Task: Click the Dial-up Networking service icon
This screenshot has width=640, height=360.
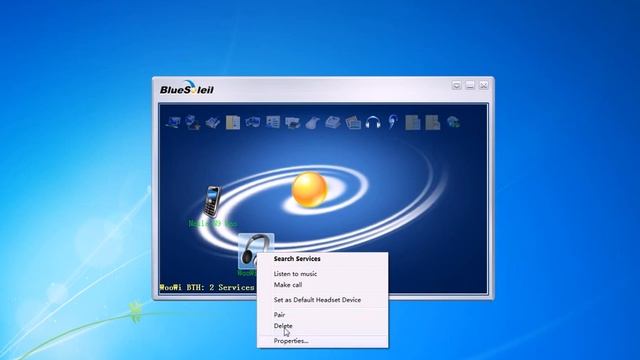Action: [x=193, y=122]
